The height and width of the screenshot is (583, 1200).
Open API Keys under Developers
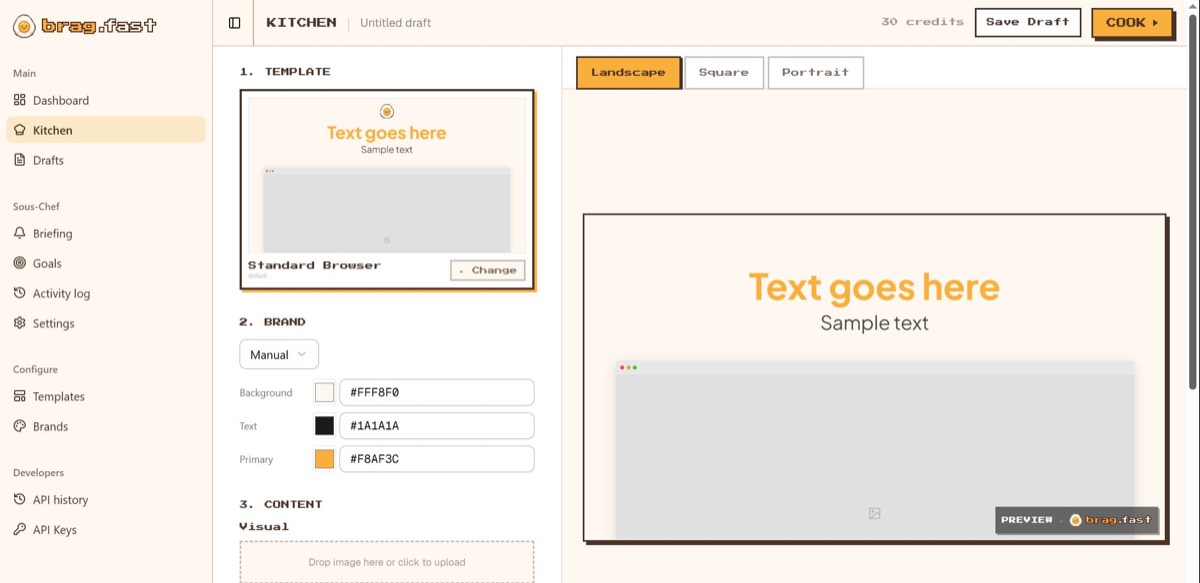(x=106, y=529)
